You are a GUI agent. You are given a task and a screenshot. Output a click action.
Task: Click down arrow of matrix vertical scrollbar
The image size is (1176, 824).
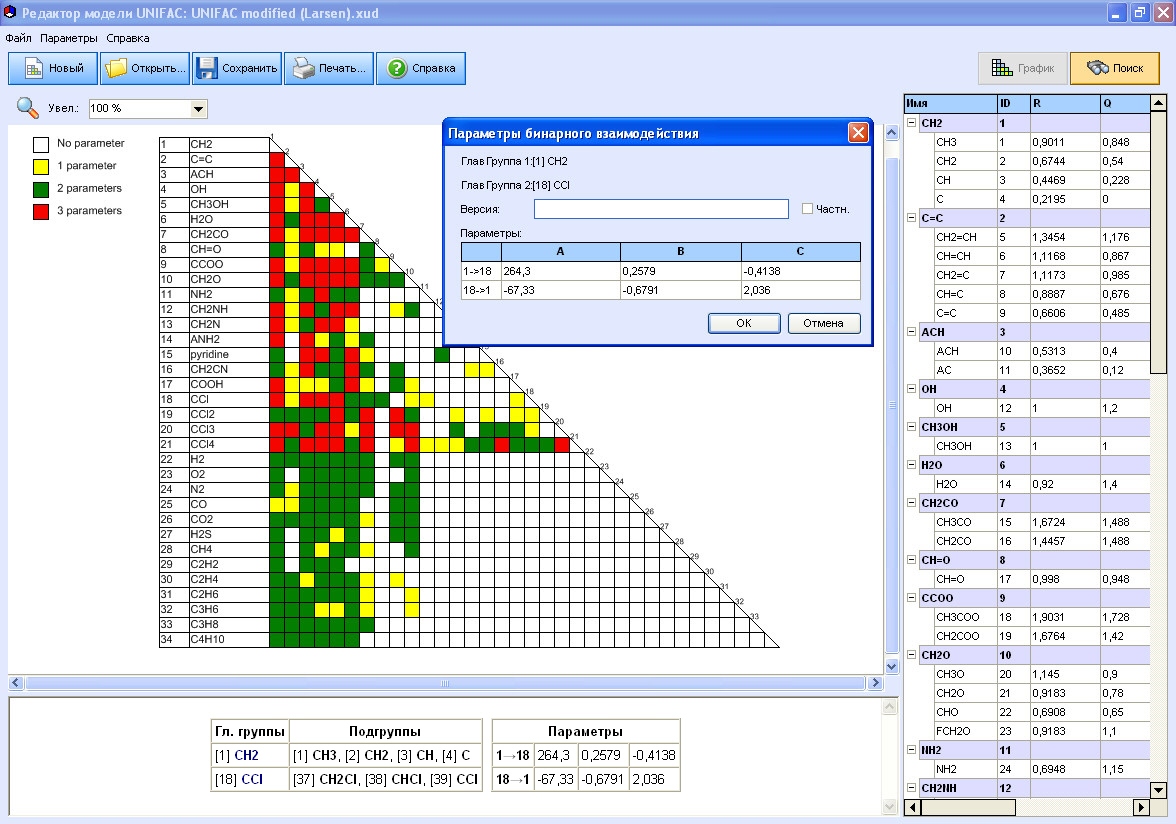click(892, 666)
